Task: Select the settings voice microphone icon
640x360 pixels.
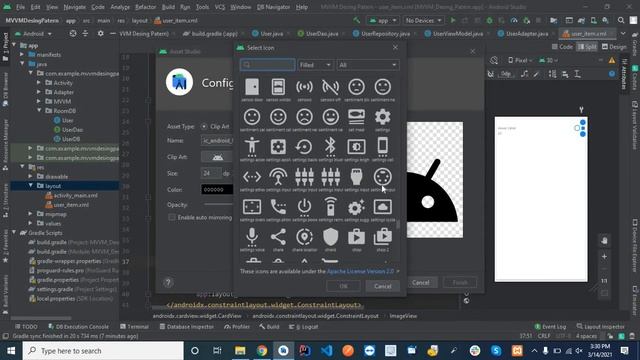Action: click(x=252, y=237)
